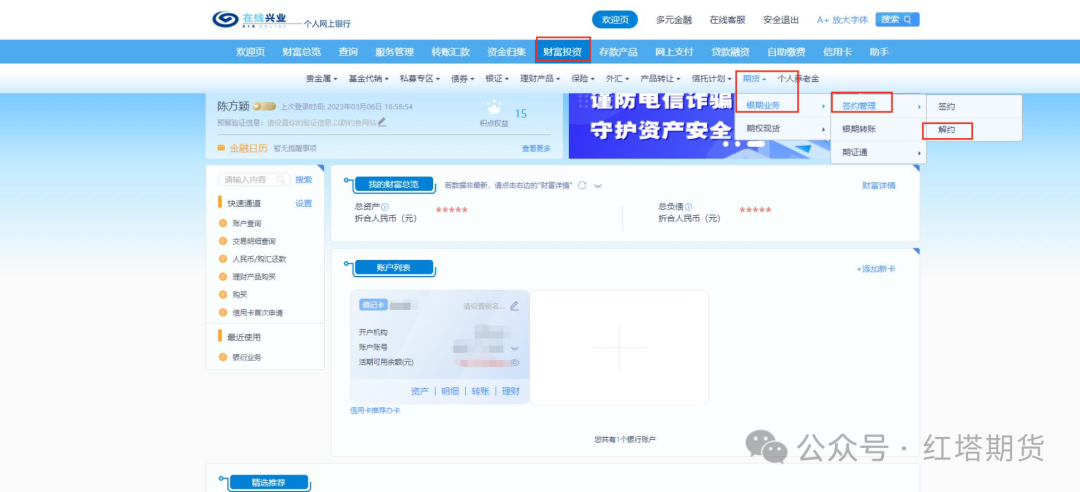The image size is (1080, 492).
Task: Click 安全退出 to log out
Action: (x=781, y=20)
